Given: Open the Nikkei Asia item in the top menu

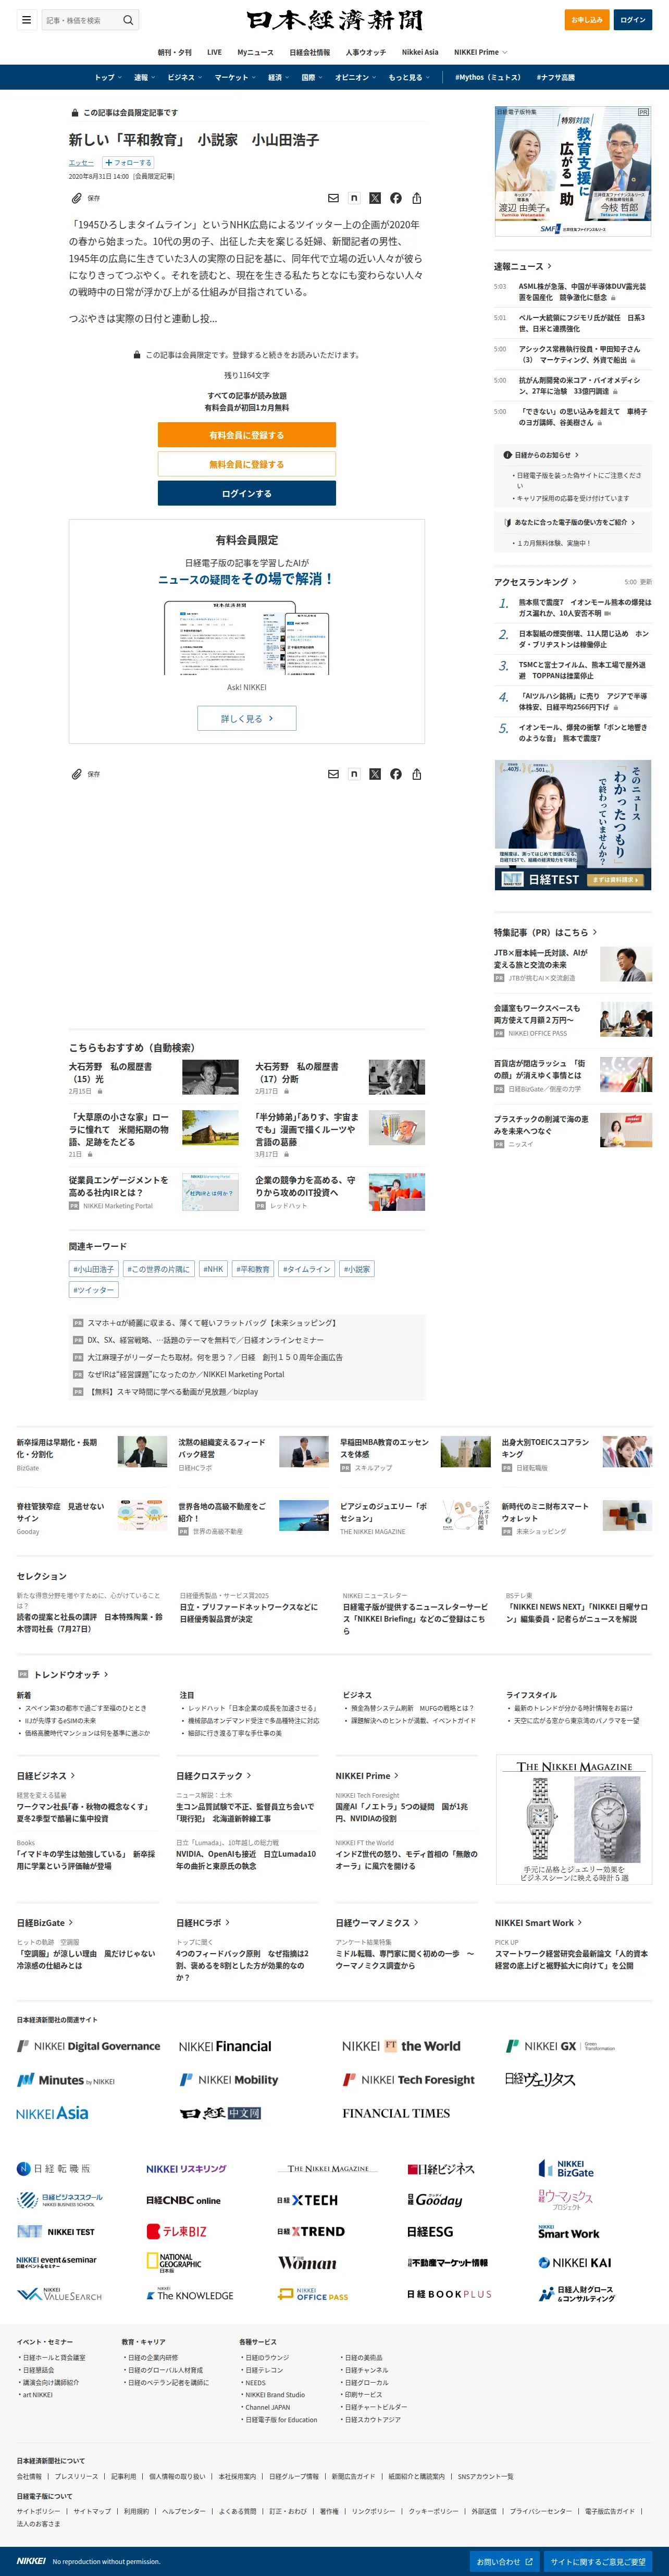Looking at the screenshot, I should pyautogui.click(x=420, y=52).
